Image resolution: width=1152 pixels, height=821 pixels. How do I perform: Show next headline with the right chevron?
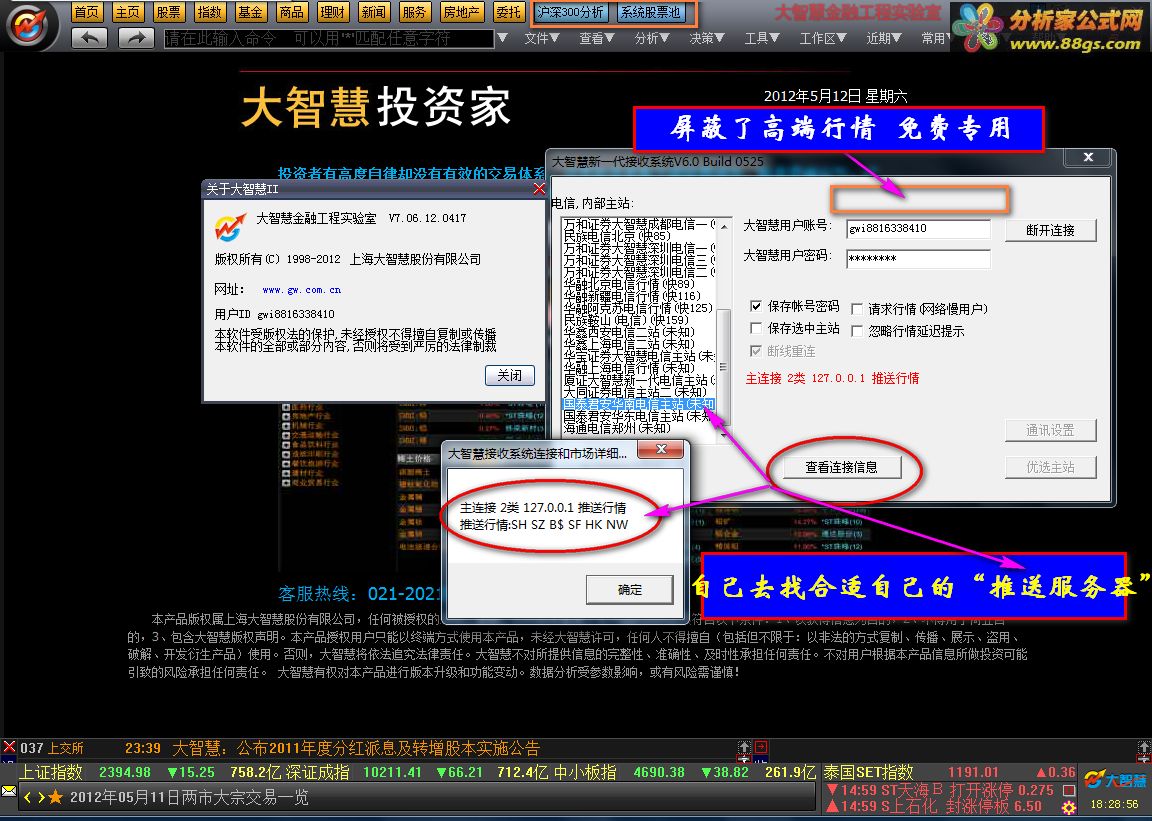(41, 797)
